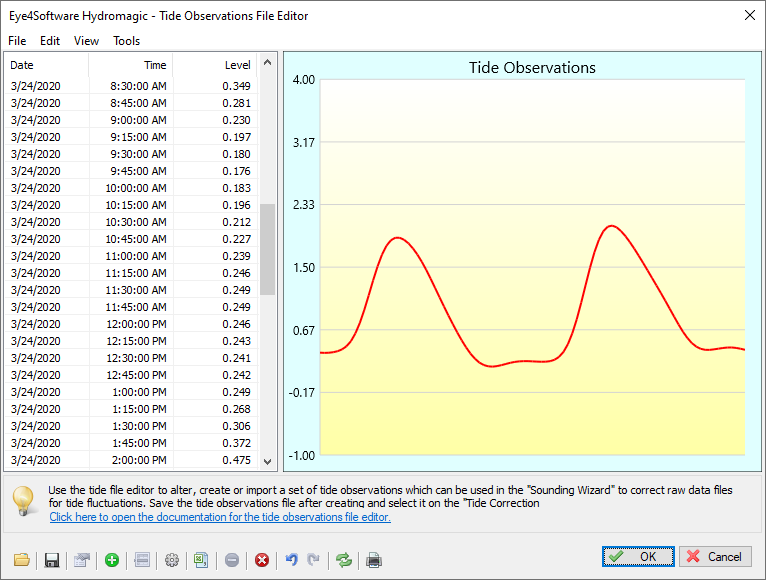
Task: Open a tide file via folder icon
Action: click(x=21, y=559)
